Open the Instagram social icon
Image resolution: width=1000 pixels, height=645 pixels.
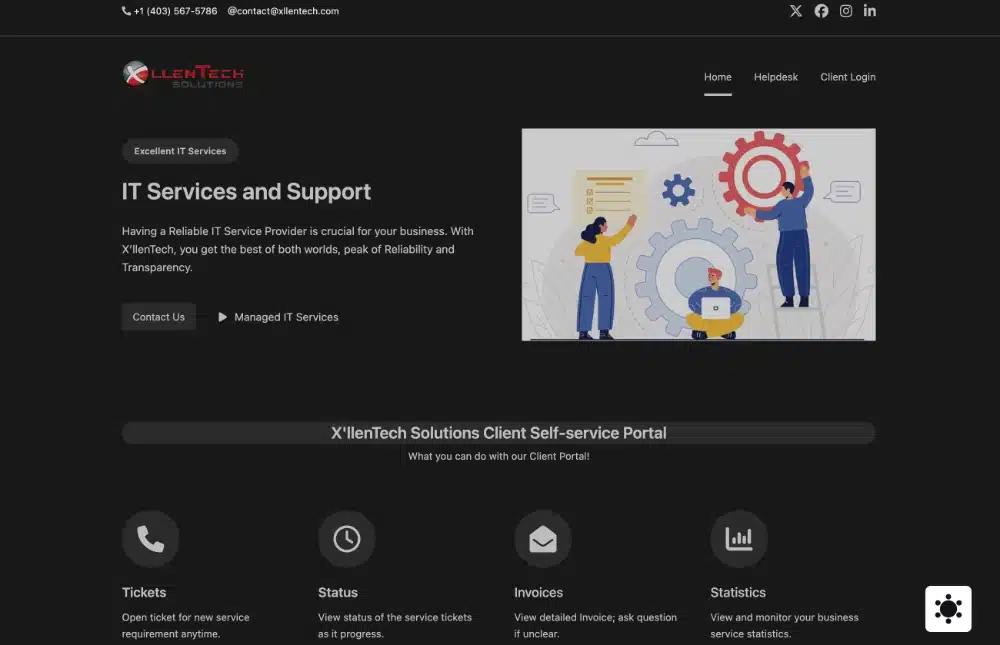point(846,11)
